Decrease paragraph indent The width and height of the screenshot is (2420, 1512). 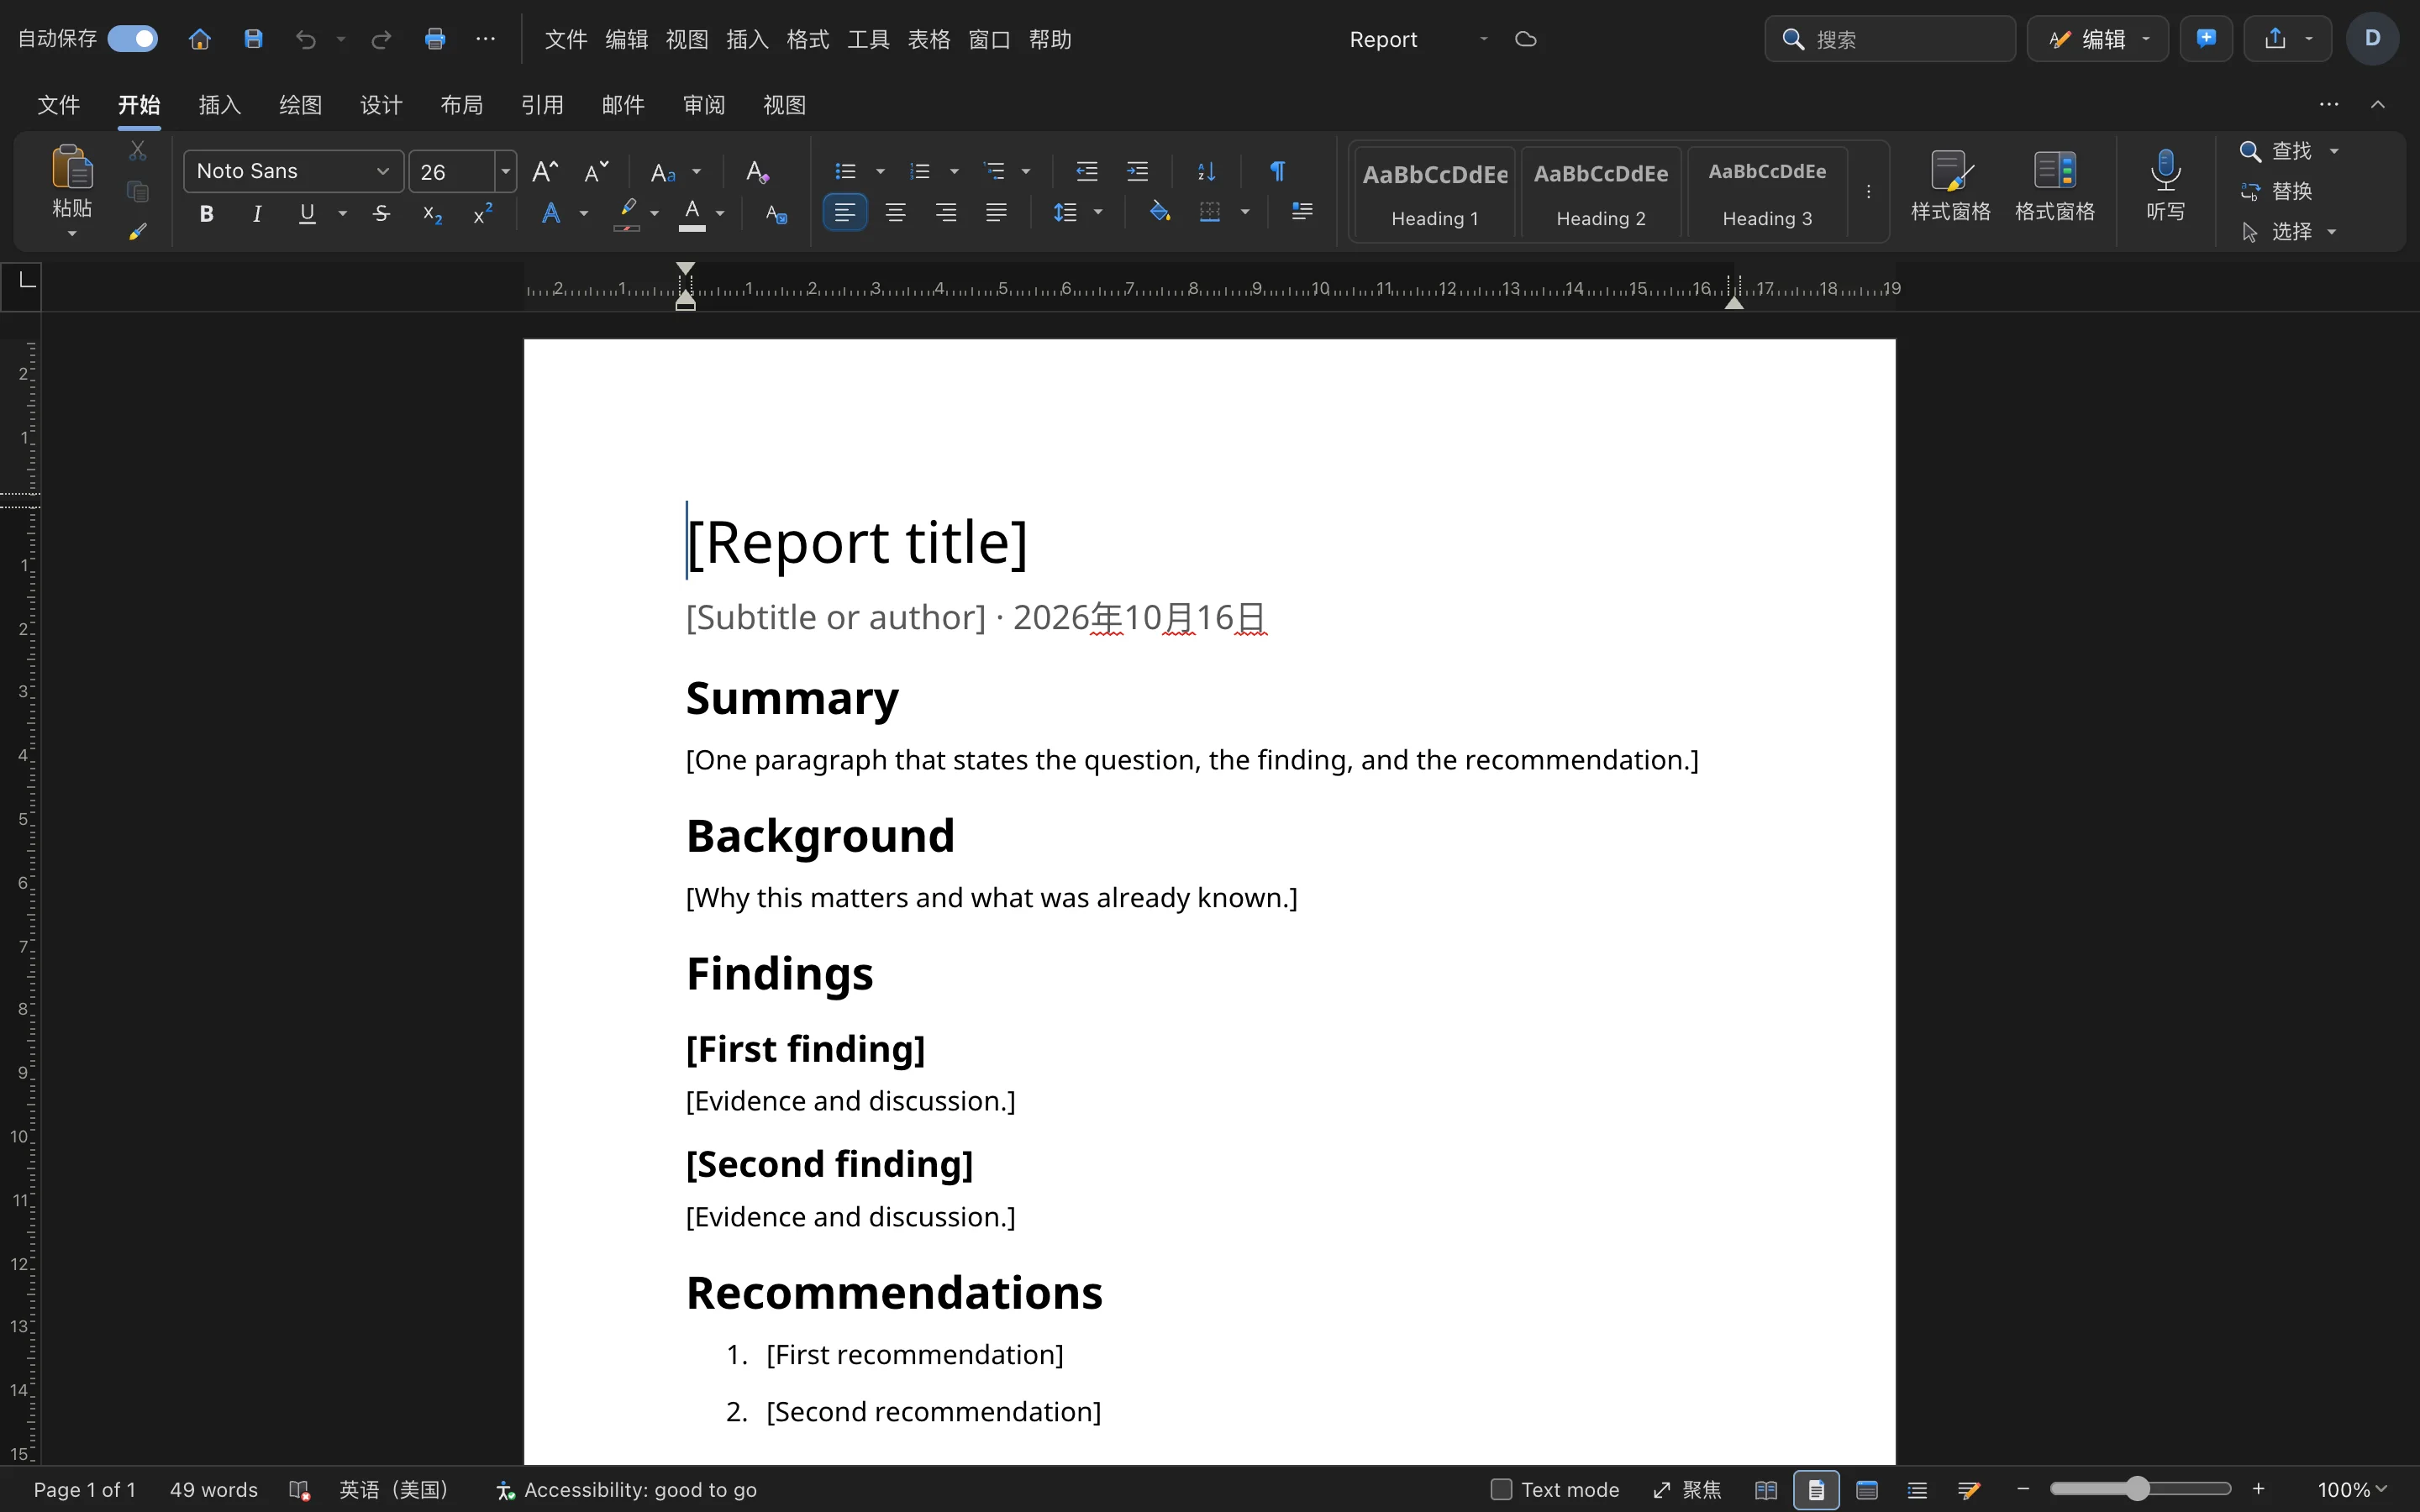coord(1087,171)
